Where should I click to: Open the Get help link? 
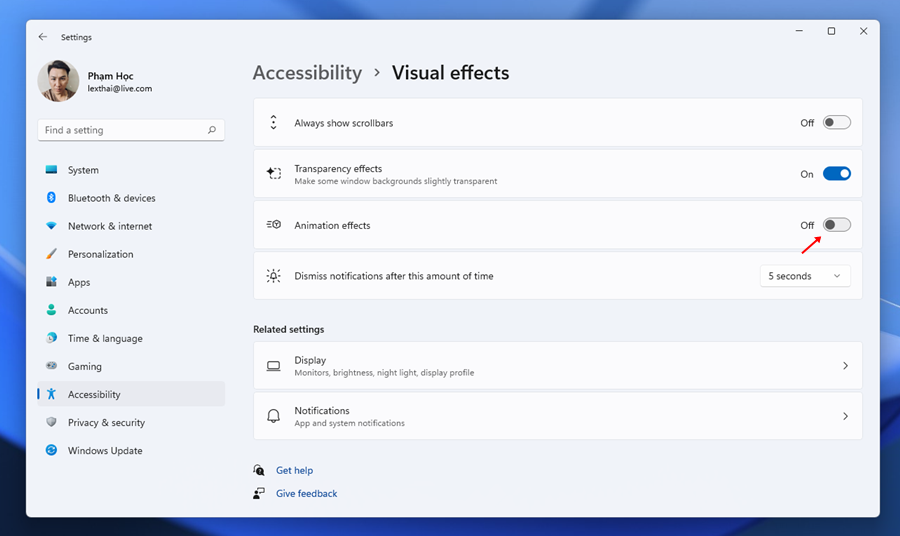click(294, 470)
